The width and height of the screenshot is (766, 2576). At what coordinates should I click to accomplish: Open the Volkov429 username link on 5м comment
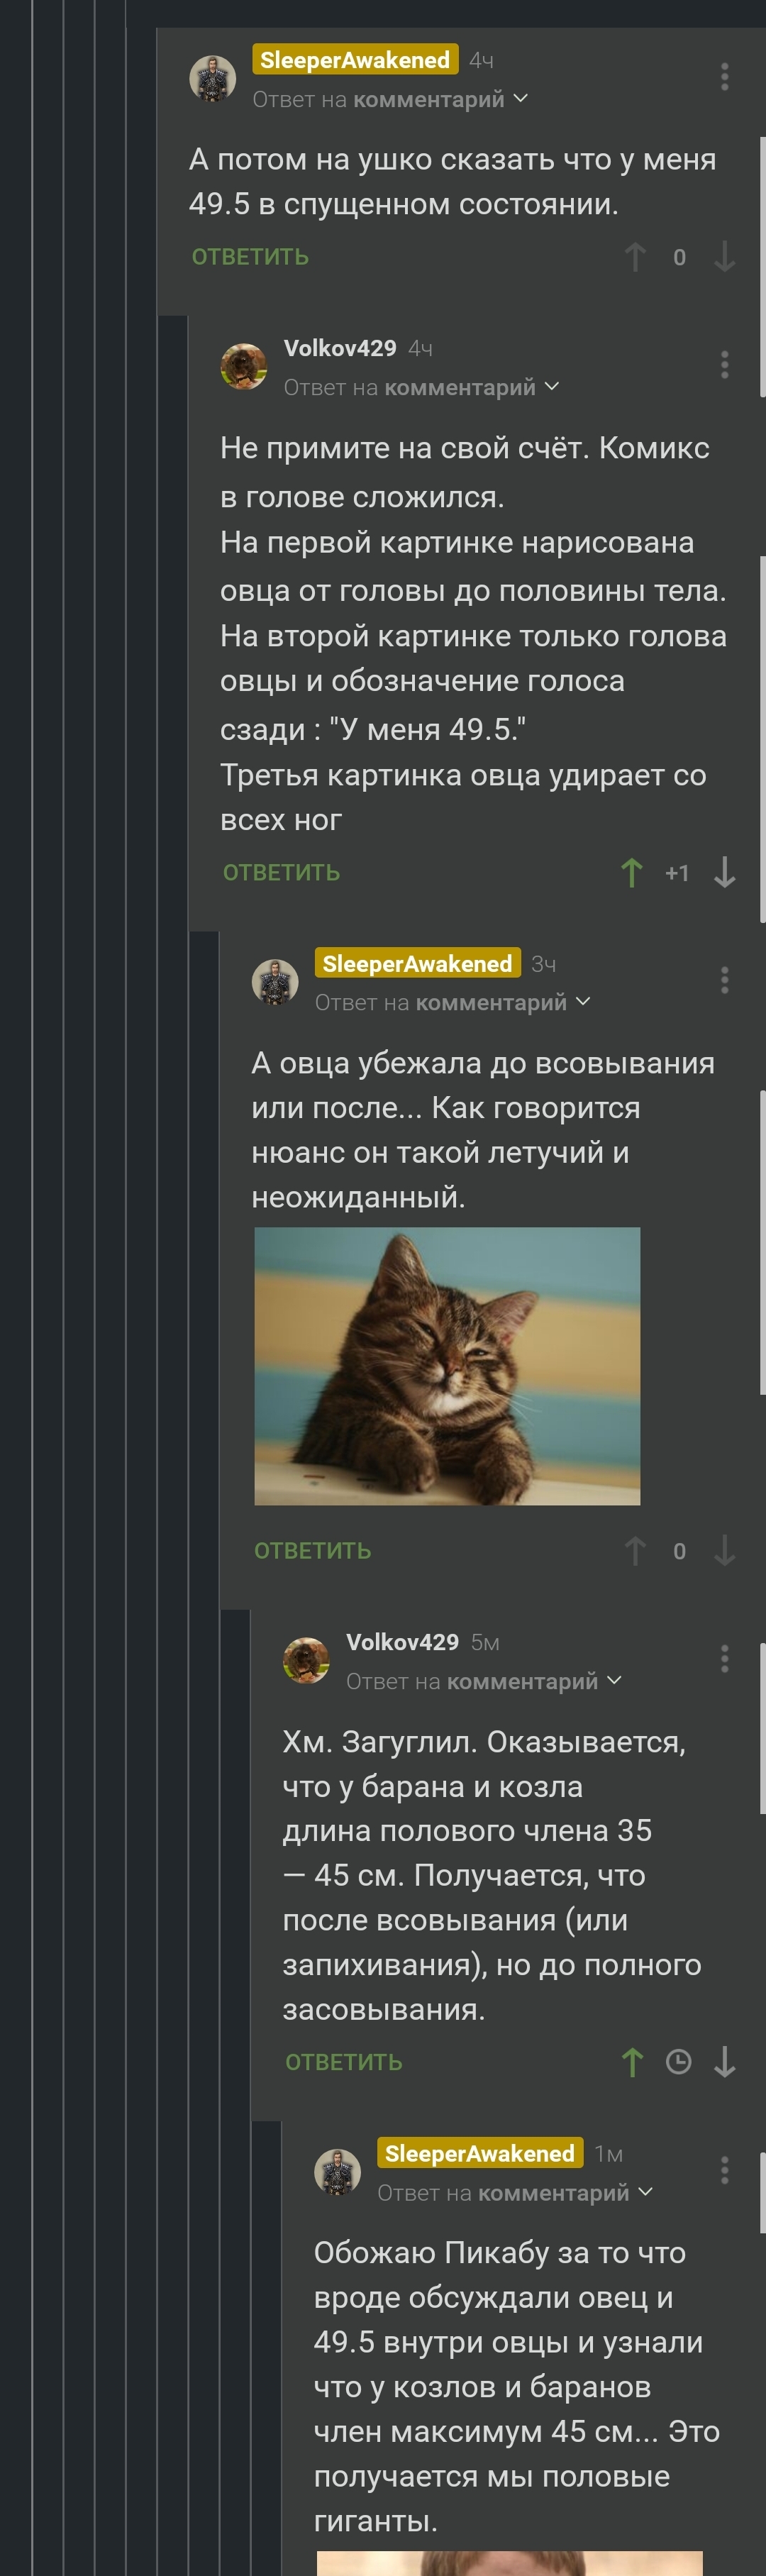[x=402, y=1642]
